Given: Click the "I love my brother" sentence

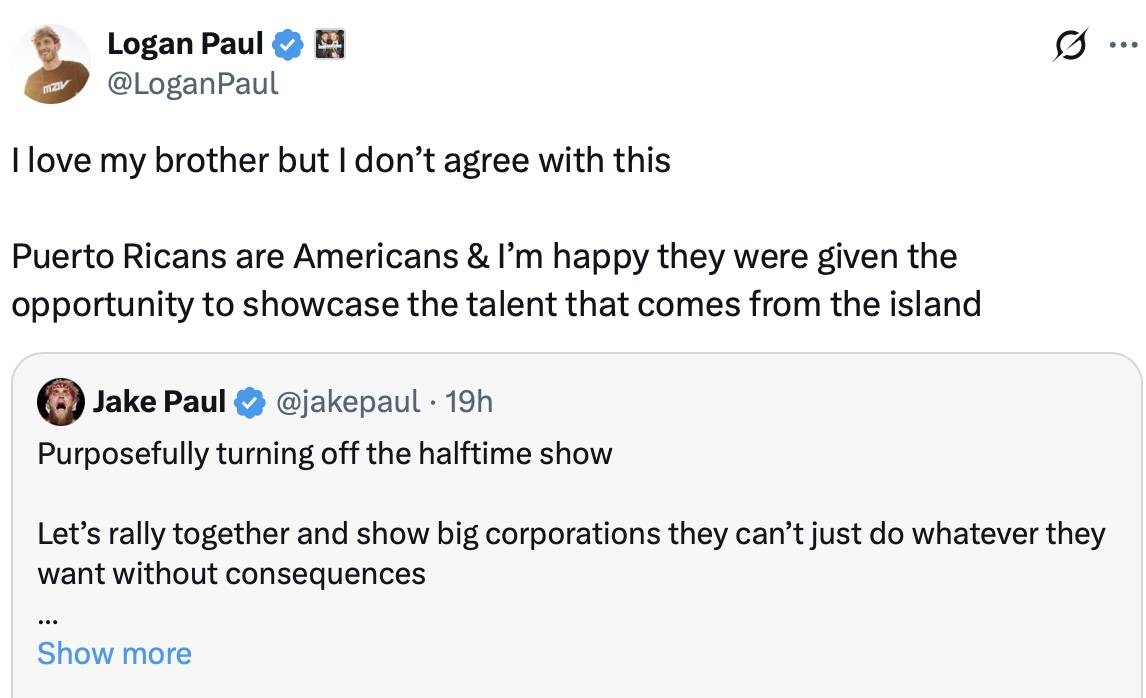Looking at the screenshot, I should 341,160.
